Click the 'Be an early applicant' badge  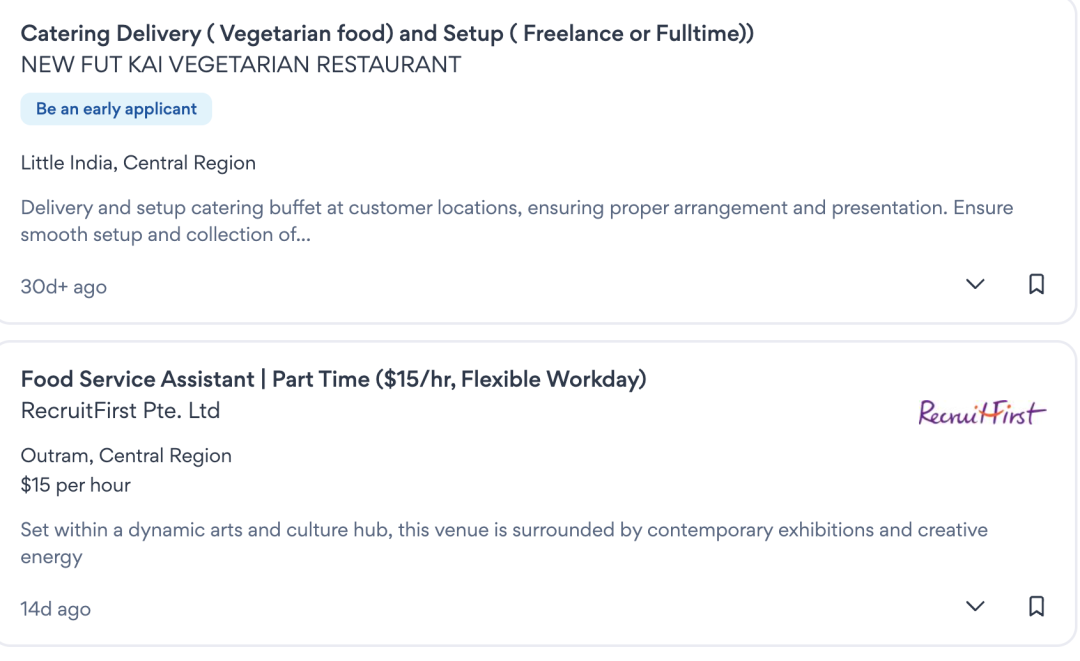116,109
